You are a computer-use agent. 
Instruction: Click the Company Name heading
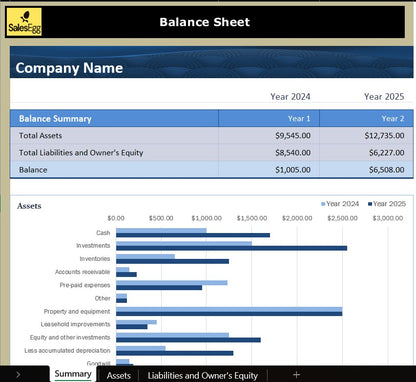click(69, 68)
